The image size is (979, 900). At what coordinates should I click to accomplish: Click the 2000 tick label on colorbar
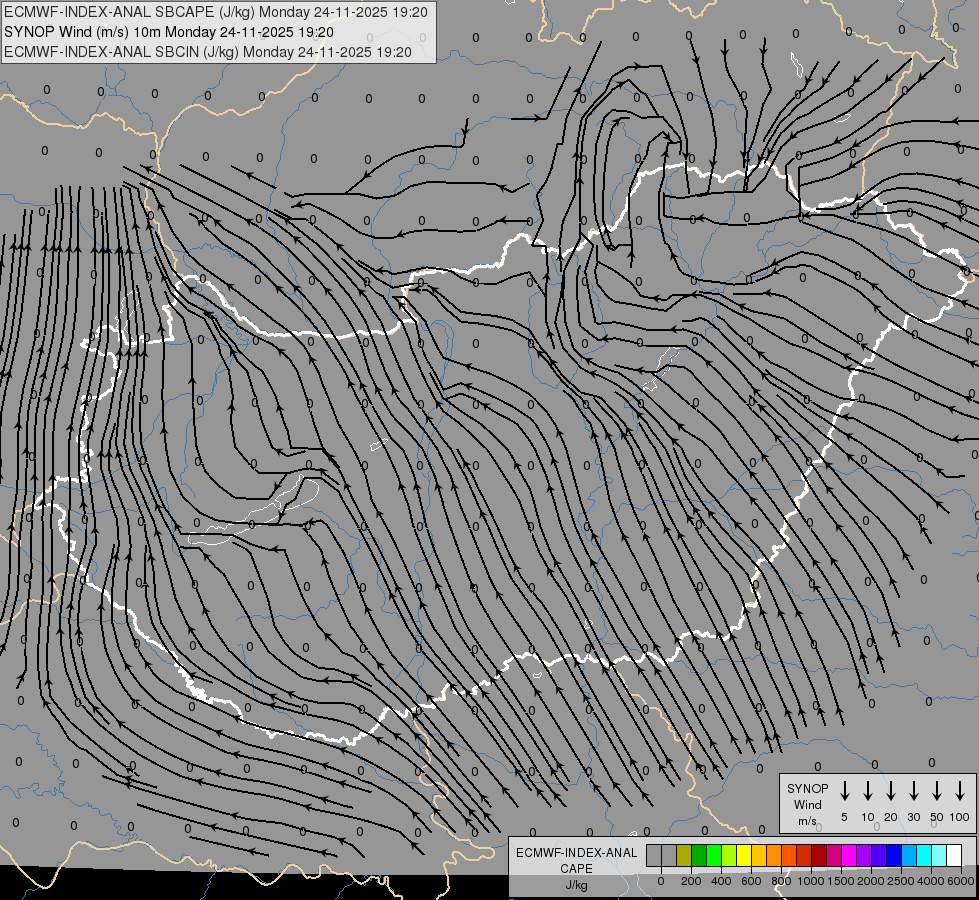click(x=871, y=881)
